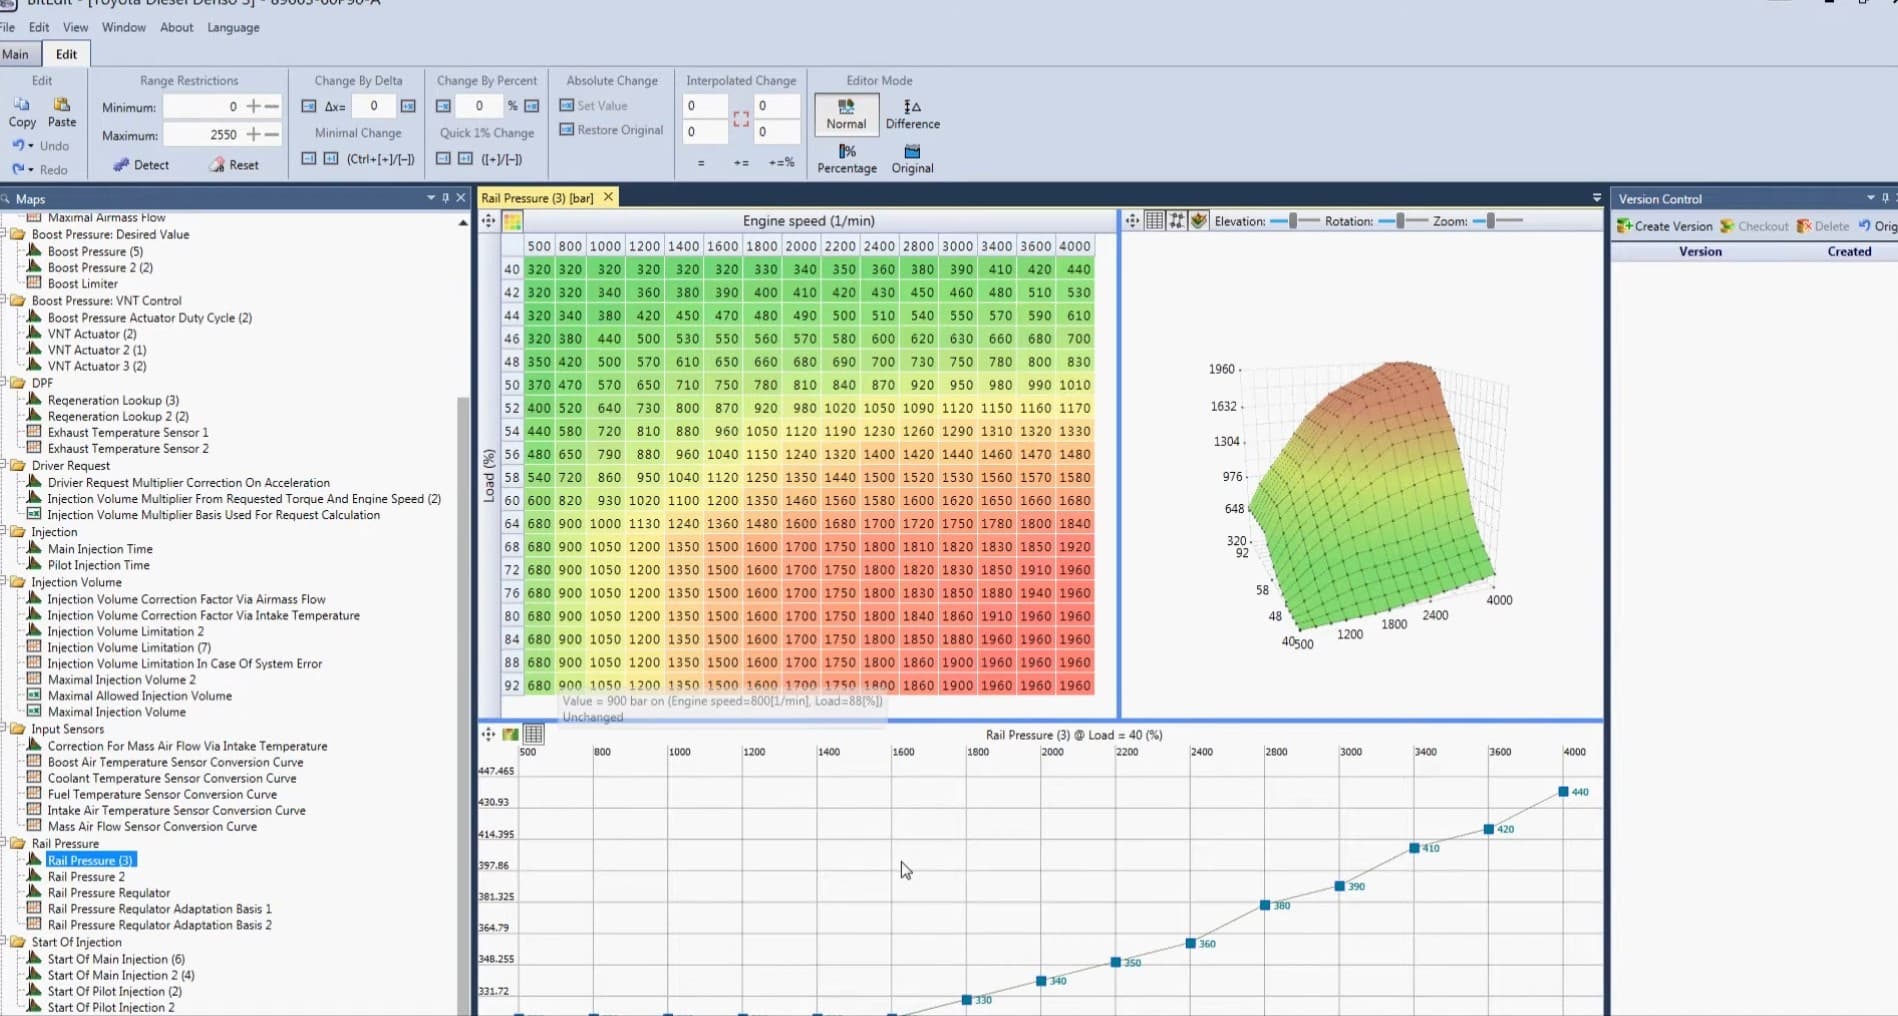Switch editor to Difference mode
The height and width of the screenshot is (1016, 1898).
912,114
